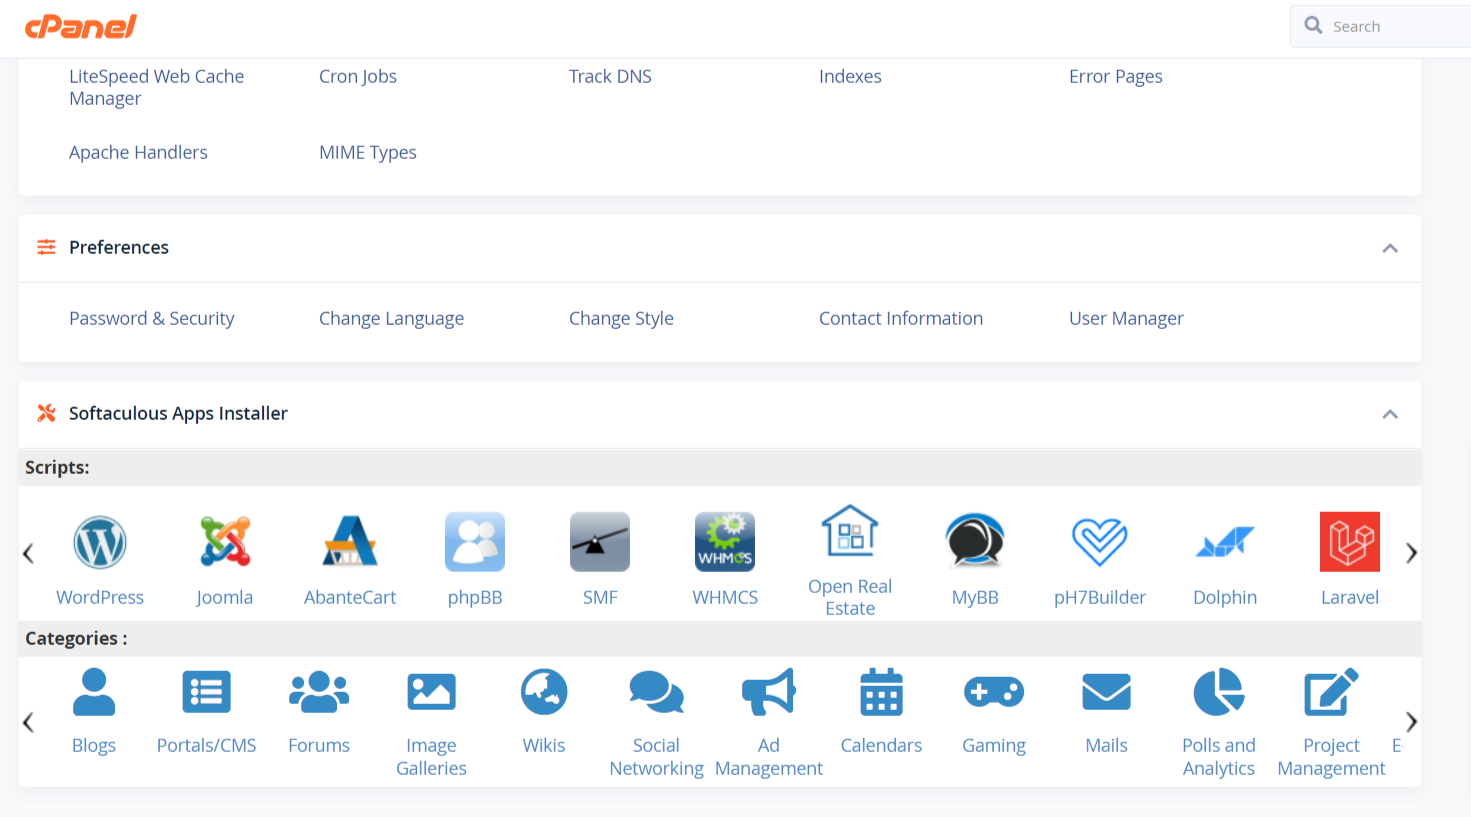This screenshot has height=817, width=1471.
Task: Open the Indexes link
Action: (x=850, y=76)
